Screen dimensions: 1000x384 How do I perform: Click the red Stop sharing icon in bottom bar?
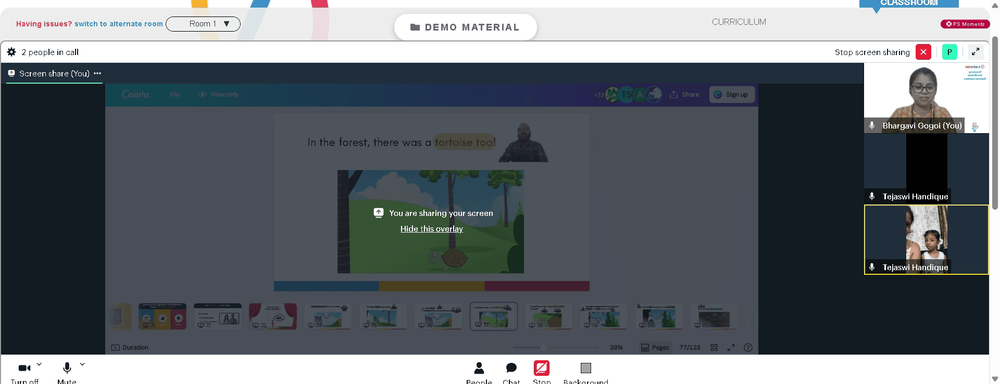[x=541, y=368]
